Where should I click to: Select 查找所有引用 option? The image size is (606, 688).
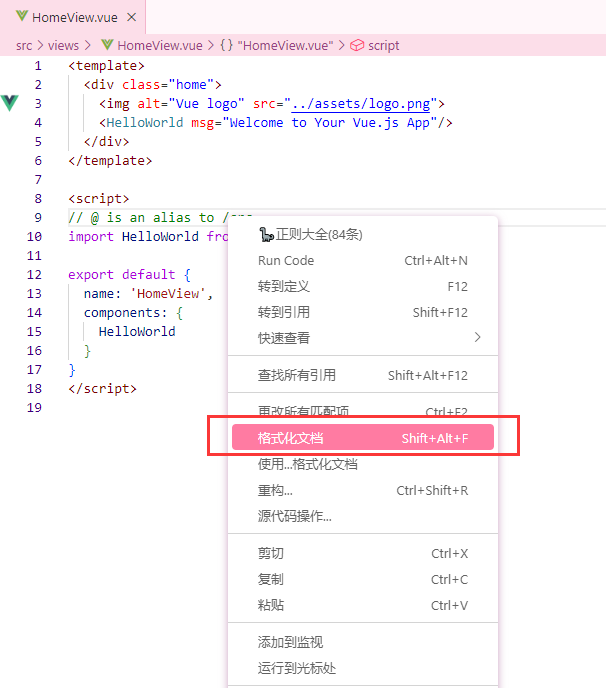[x=297, y=375]
